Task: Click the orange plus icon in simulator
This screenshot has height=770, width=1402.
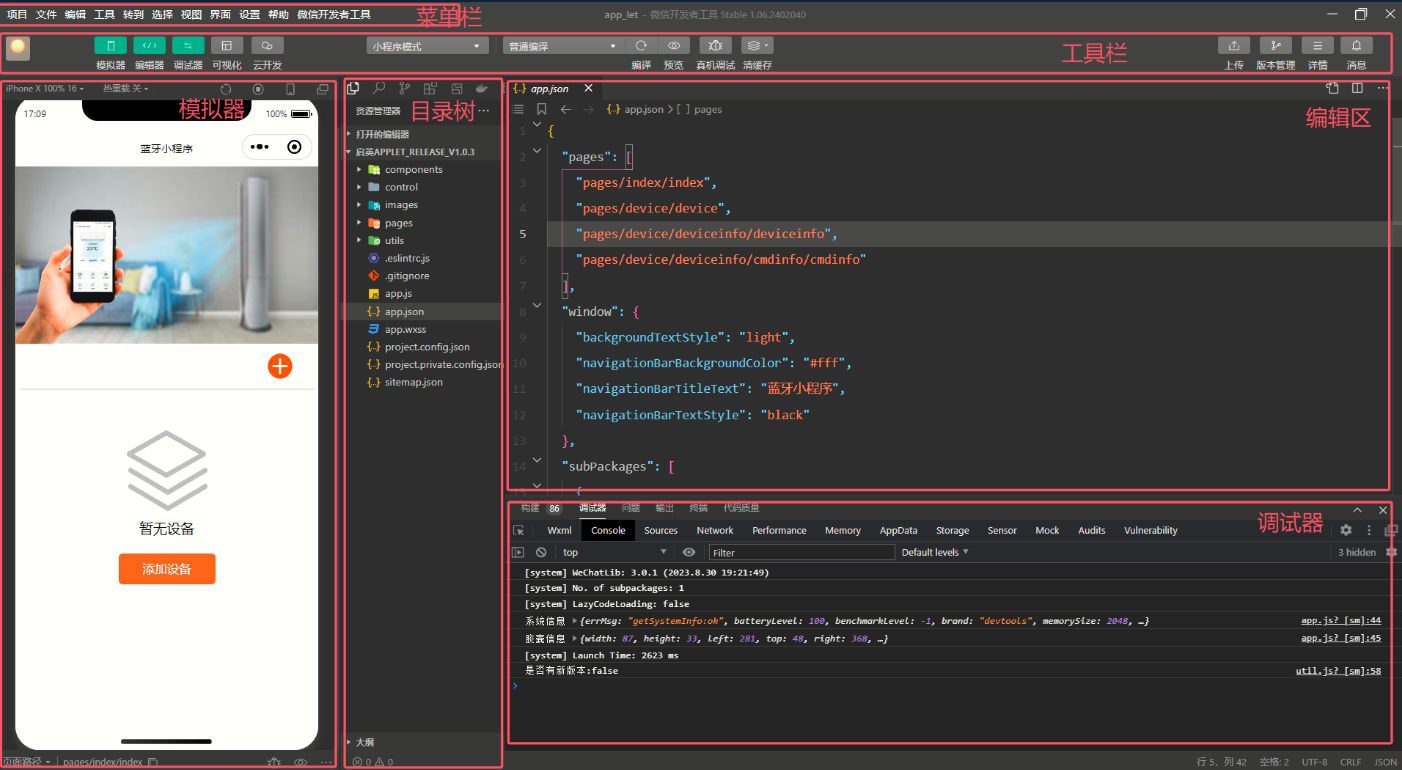Action: click(280, 366)
